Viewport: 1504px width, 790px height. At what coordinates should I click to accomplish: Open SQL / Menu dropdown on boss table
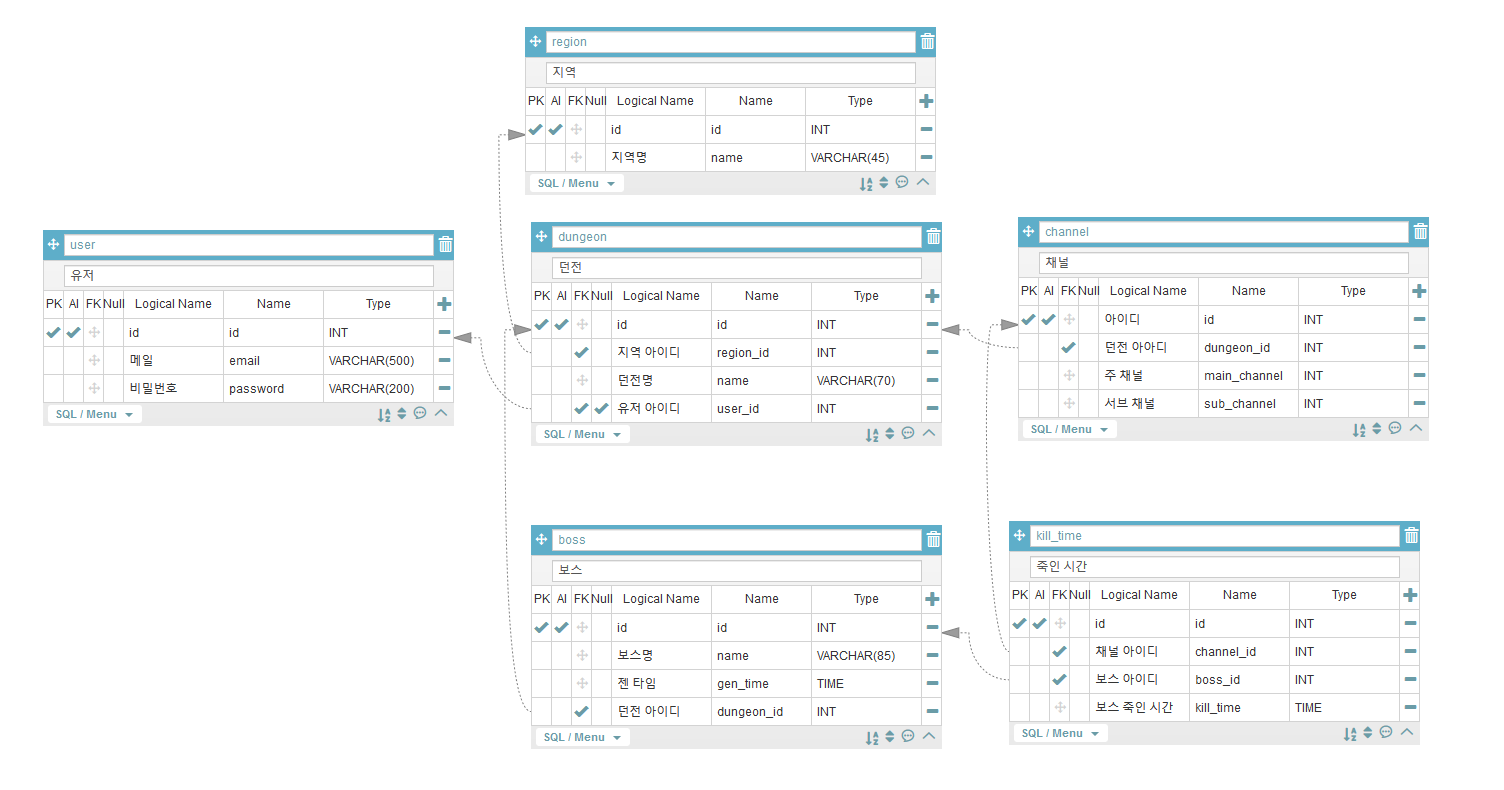pos(582,737)
